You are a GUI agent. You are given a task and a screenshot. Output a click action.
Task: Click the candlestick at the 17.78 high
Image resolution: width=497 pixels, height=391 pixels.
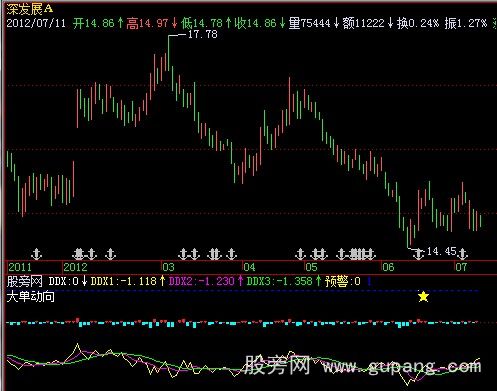click(169, 53)
